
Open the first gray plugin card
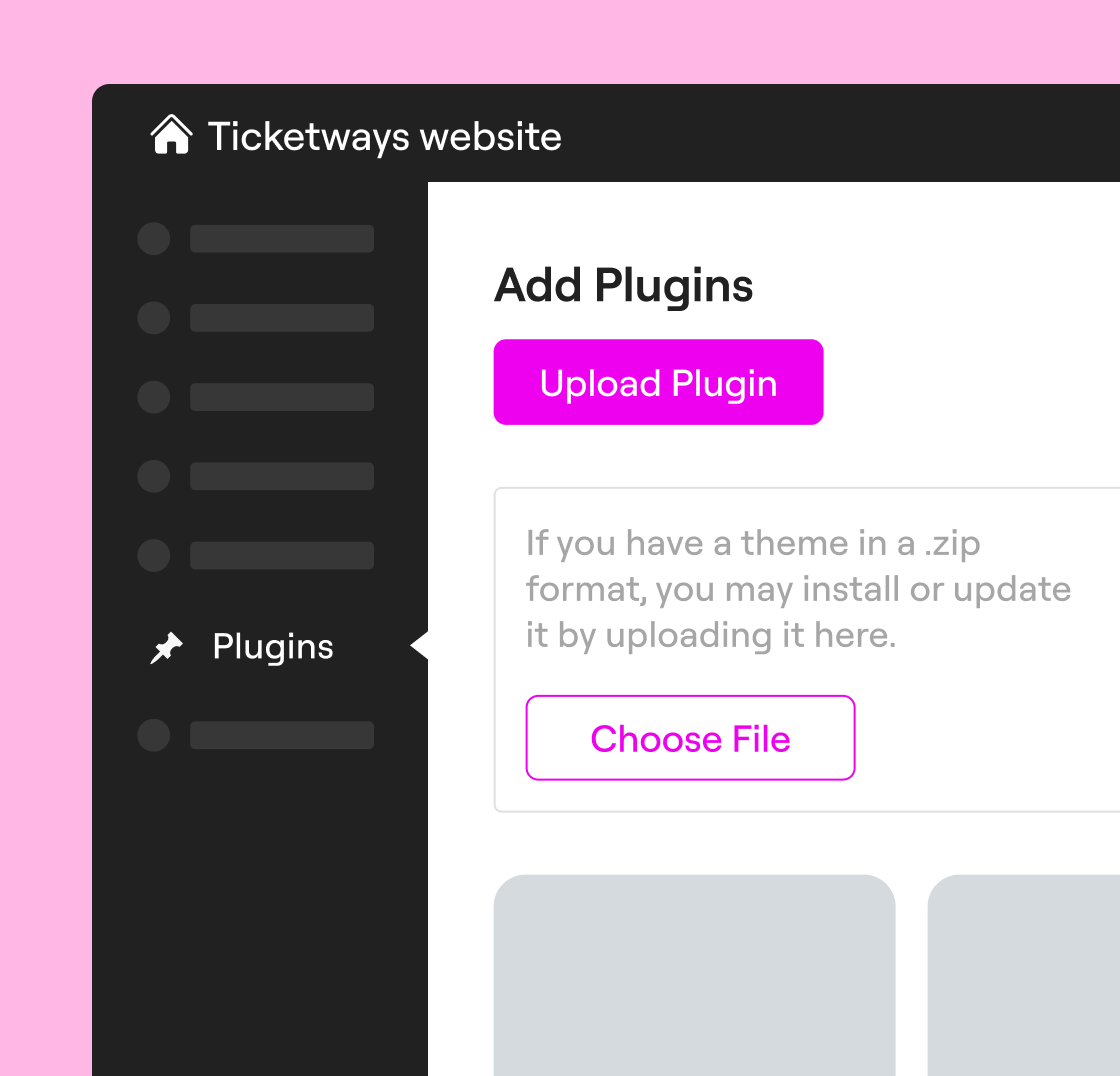point(694,975)
